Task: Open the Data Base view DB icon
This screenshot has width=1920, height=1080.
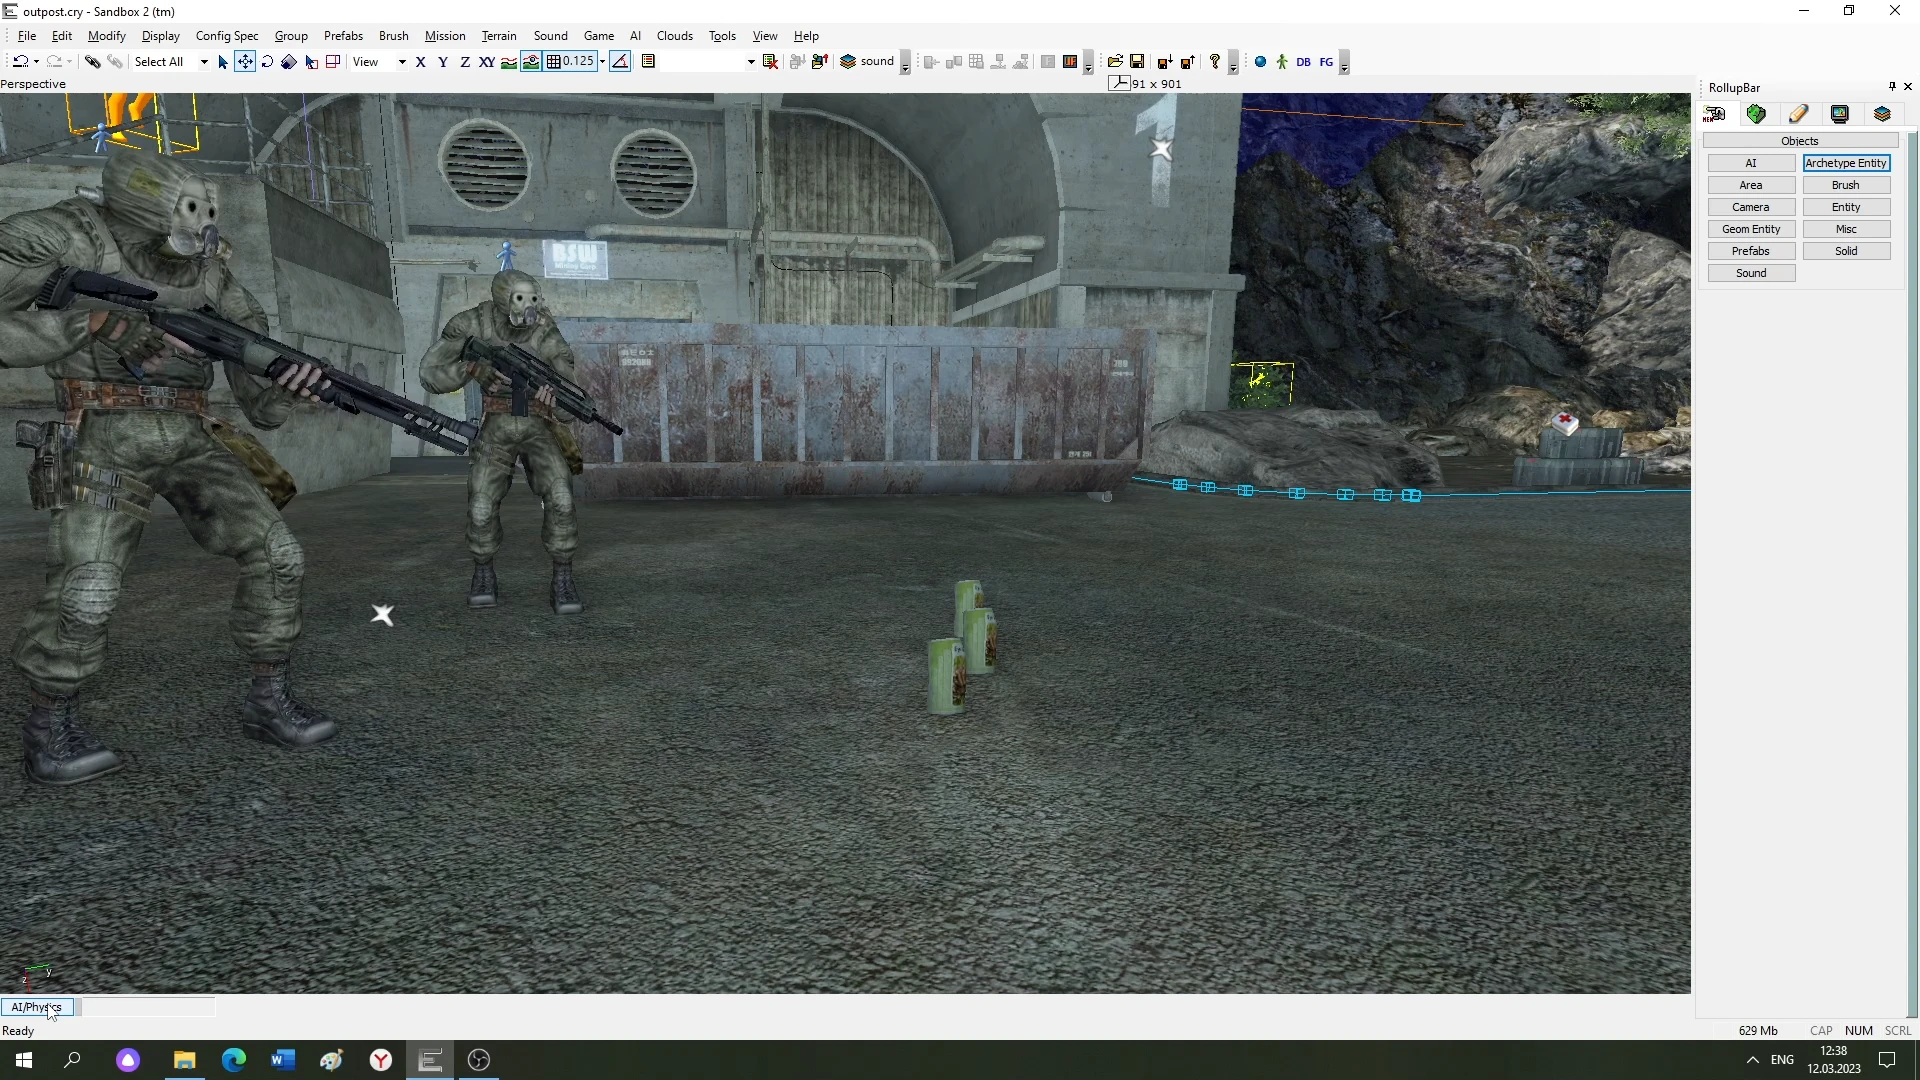Action: 1303,62
